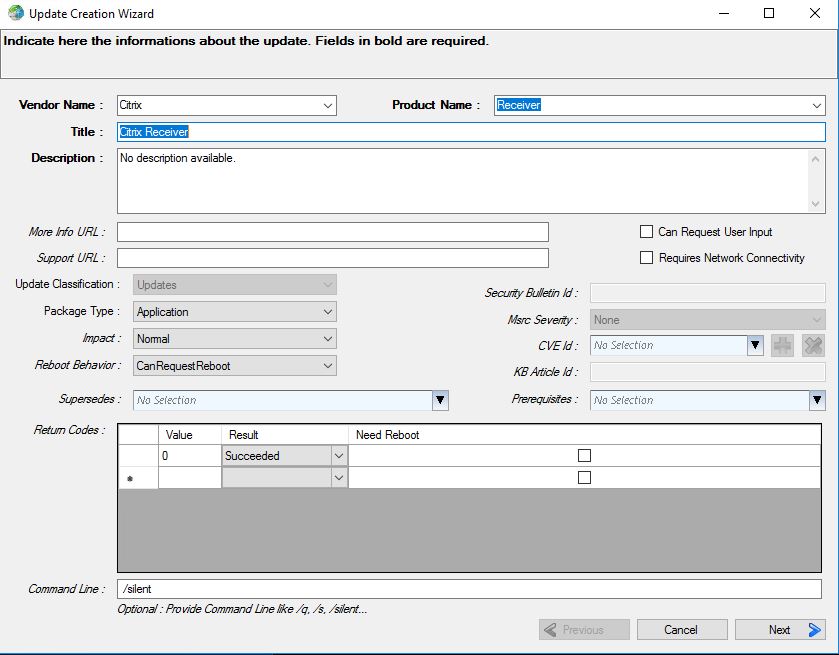The image size is (839, 655).
Task: Click the Update Classification dropdown
Action: 234,285
